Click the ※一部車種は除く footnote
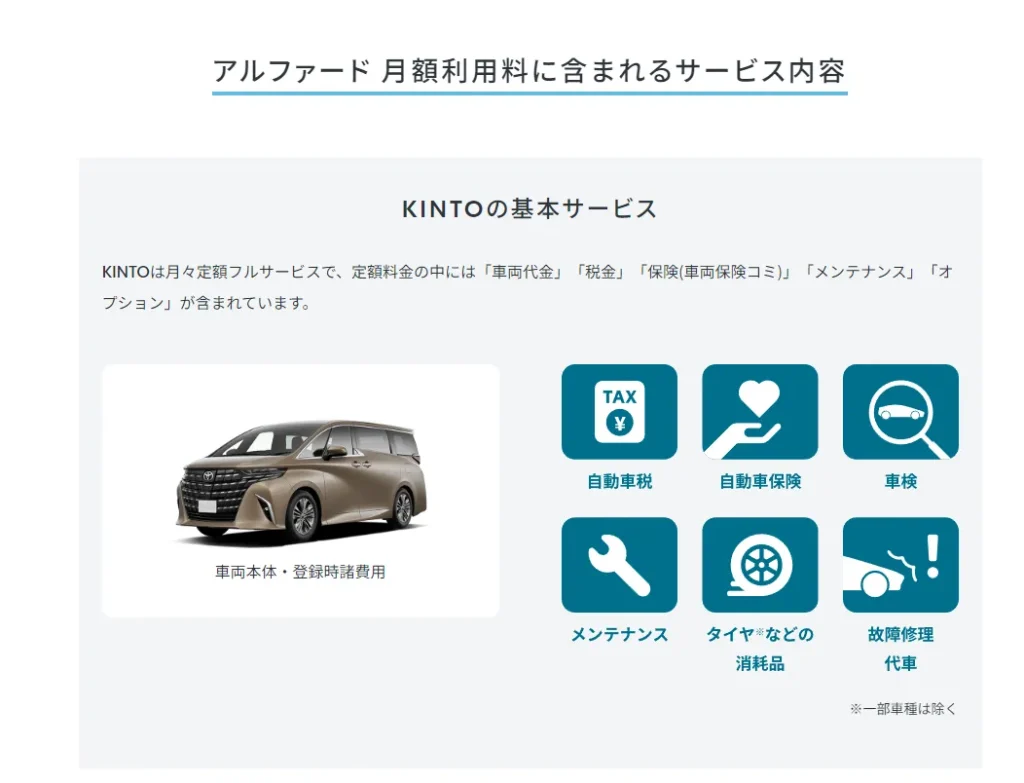 tap(903, 709)
